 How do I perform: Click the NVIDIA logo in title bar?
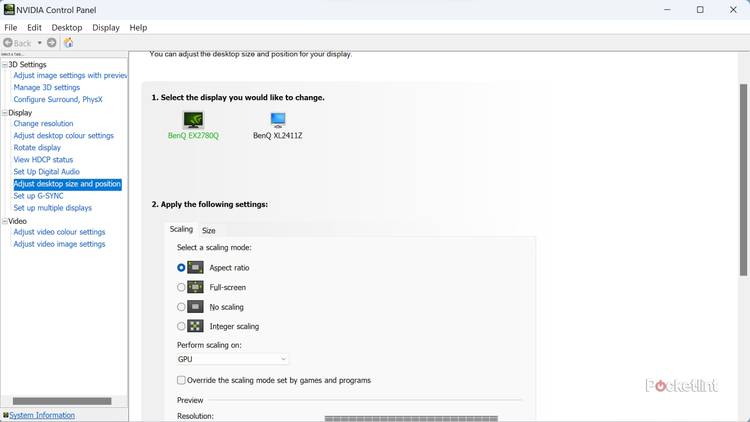(x=9, y=9)
